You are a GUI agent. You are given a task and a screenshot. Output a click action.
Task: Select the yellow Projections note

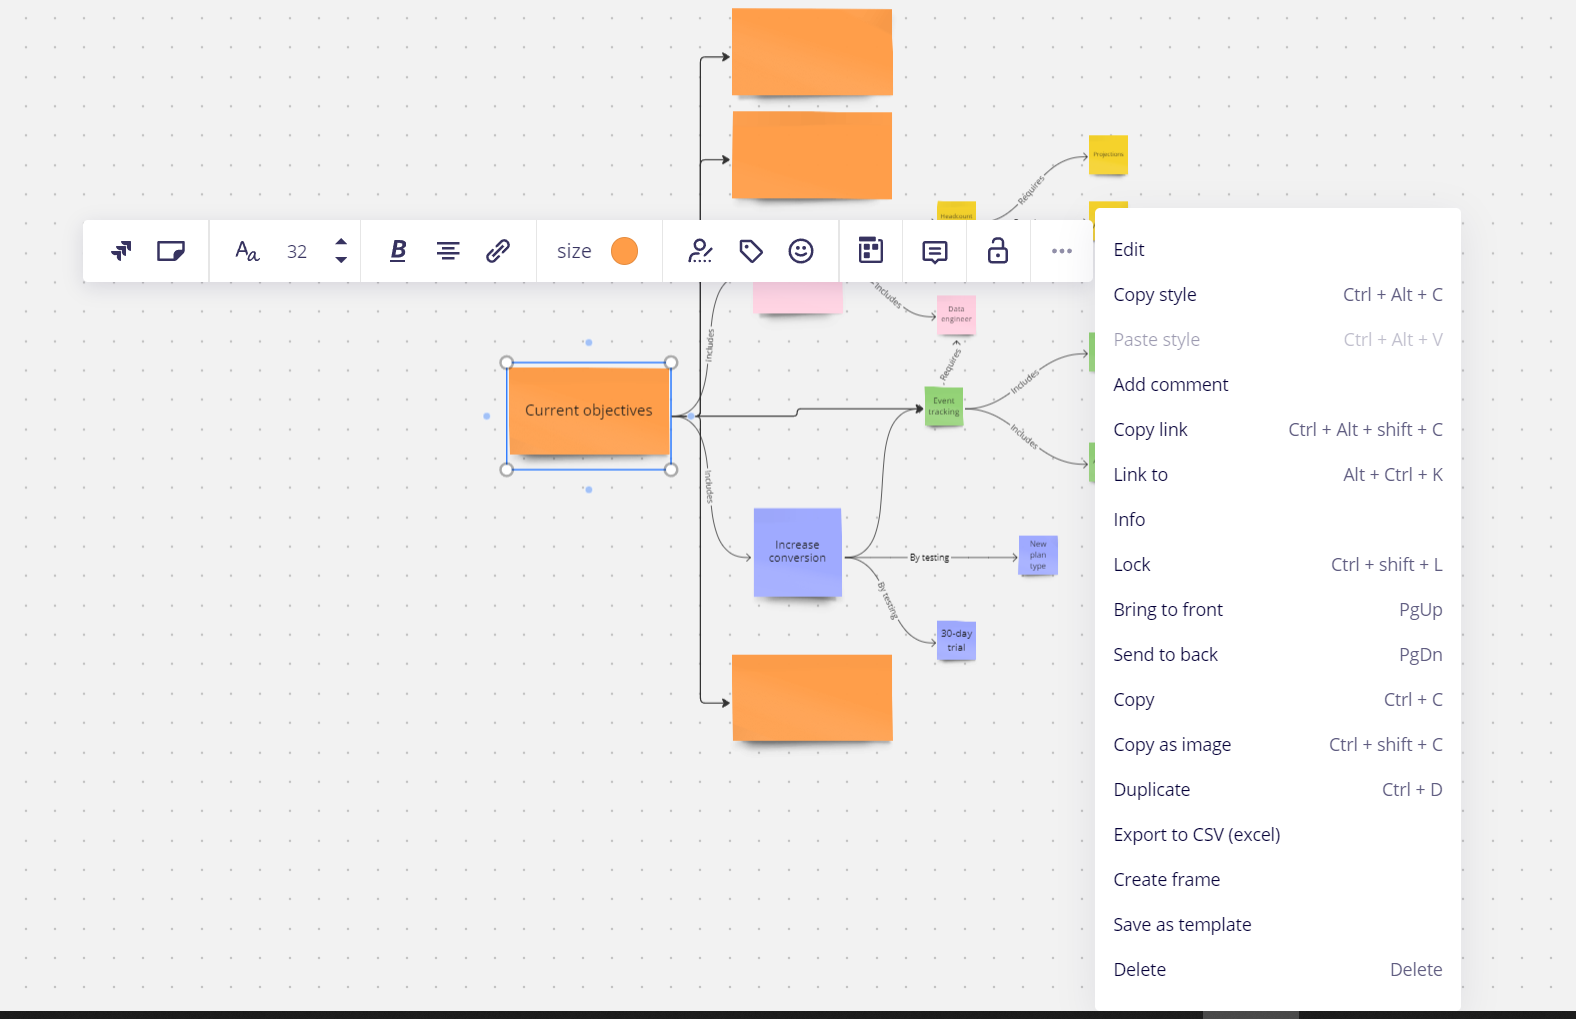coord(1108,154)
